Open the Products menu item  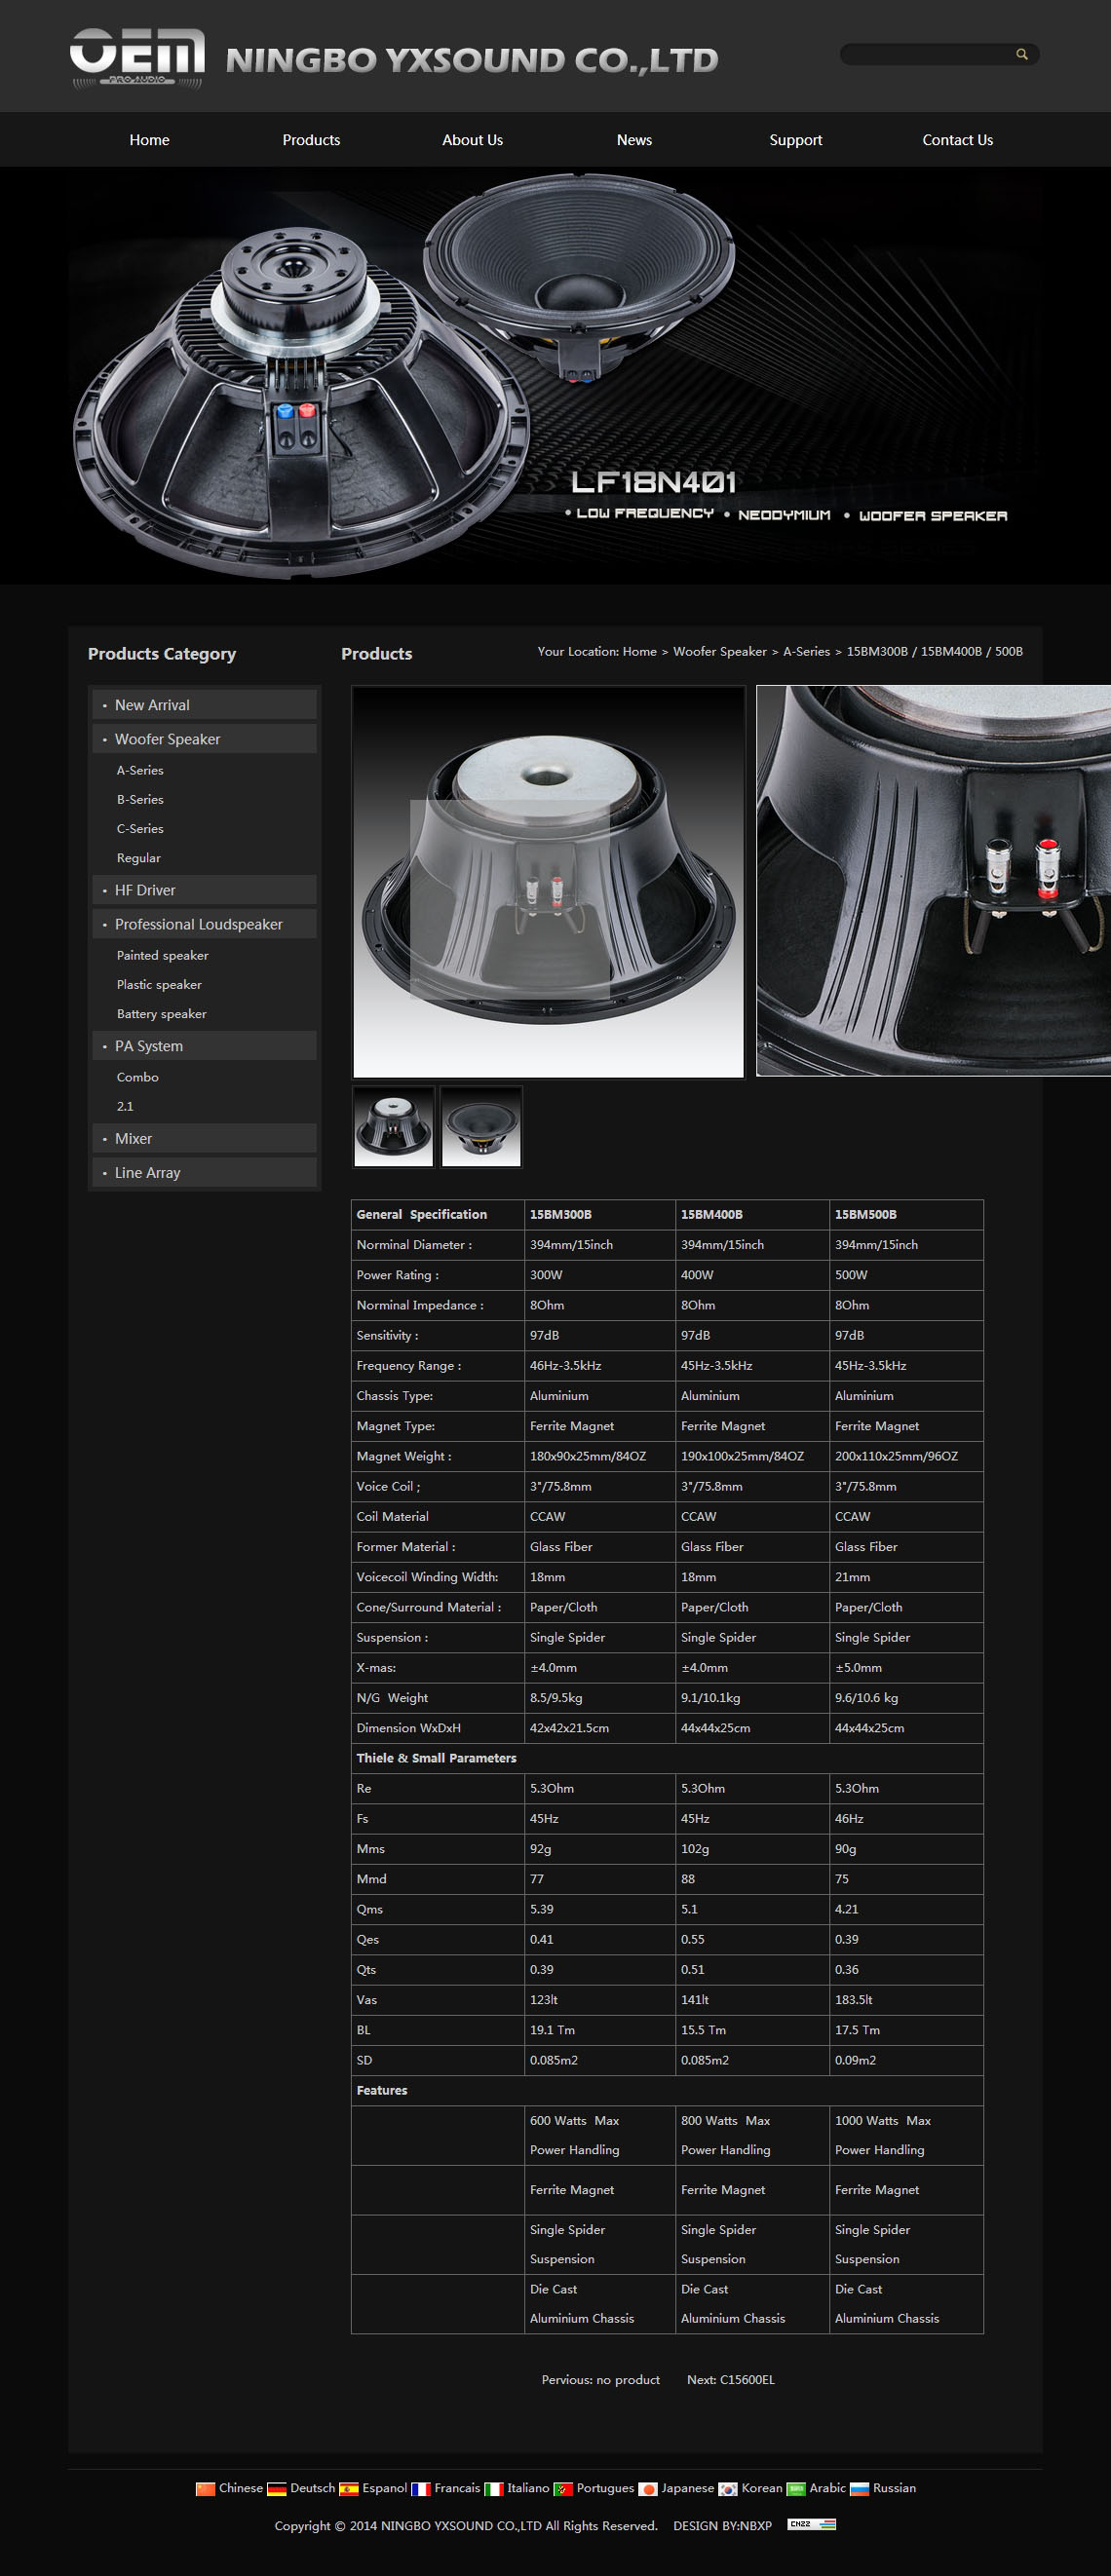(311, 140)
